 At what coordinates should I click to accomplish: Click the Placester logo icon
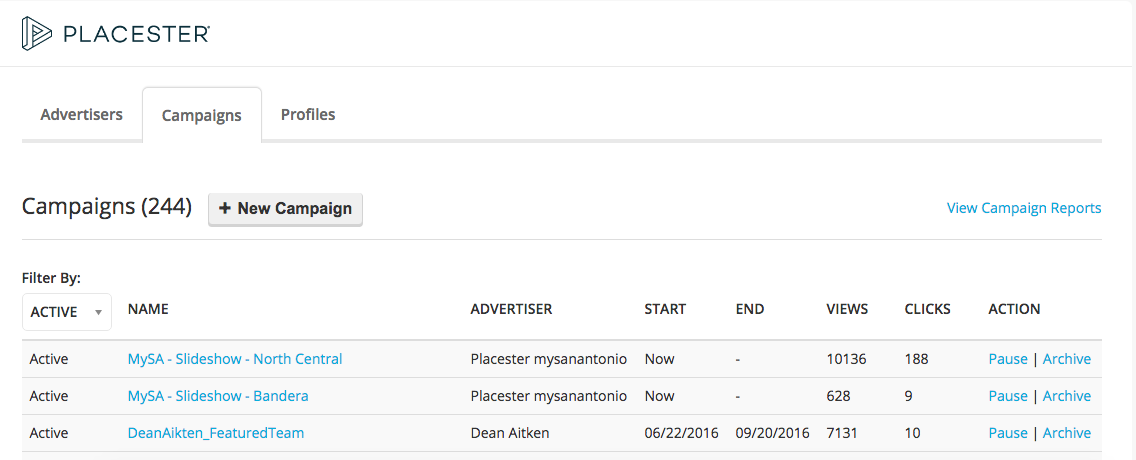[x=36, y=33]
